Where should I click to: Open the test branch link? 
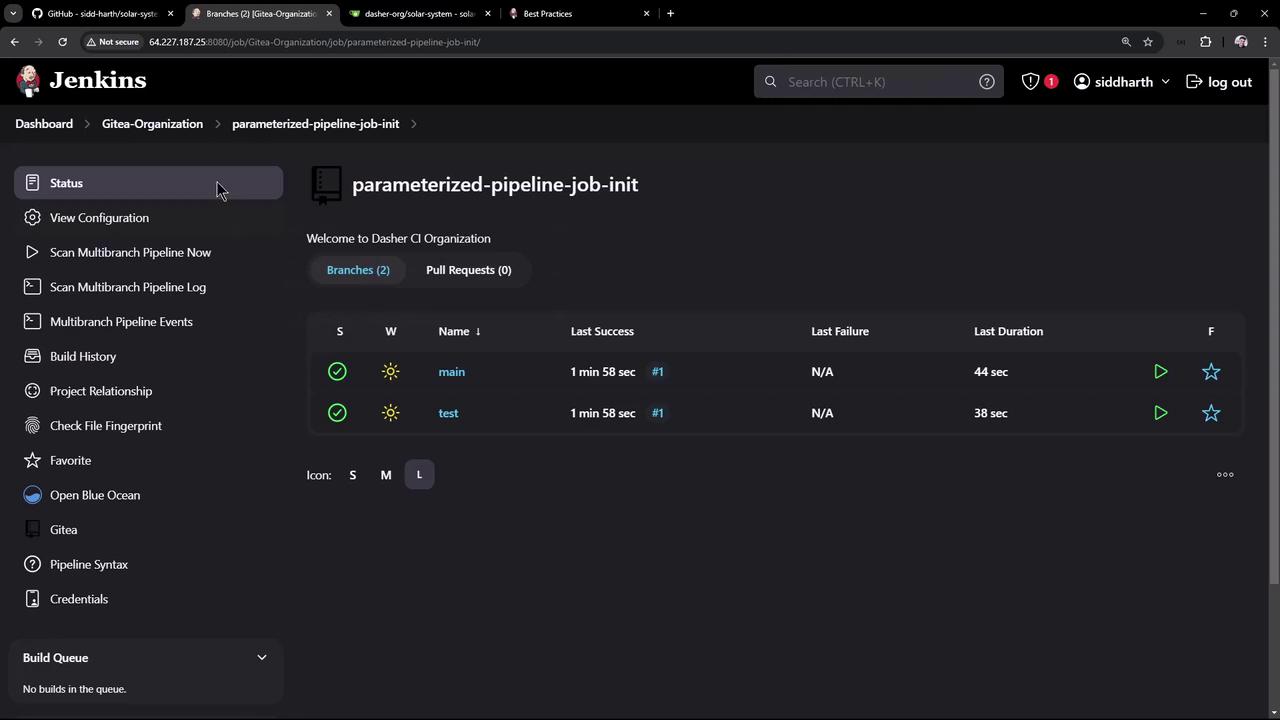[448, 413]
